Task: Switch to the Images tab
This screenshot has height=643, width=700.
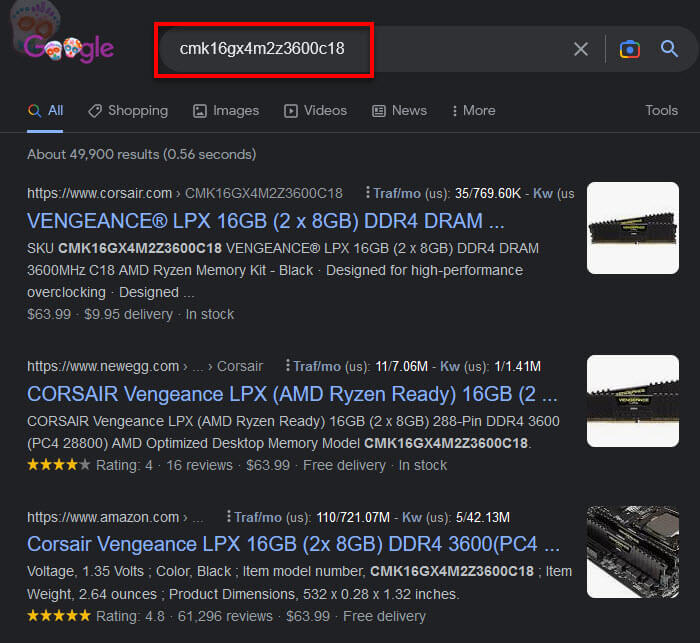Action: (226, 111)
